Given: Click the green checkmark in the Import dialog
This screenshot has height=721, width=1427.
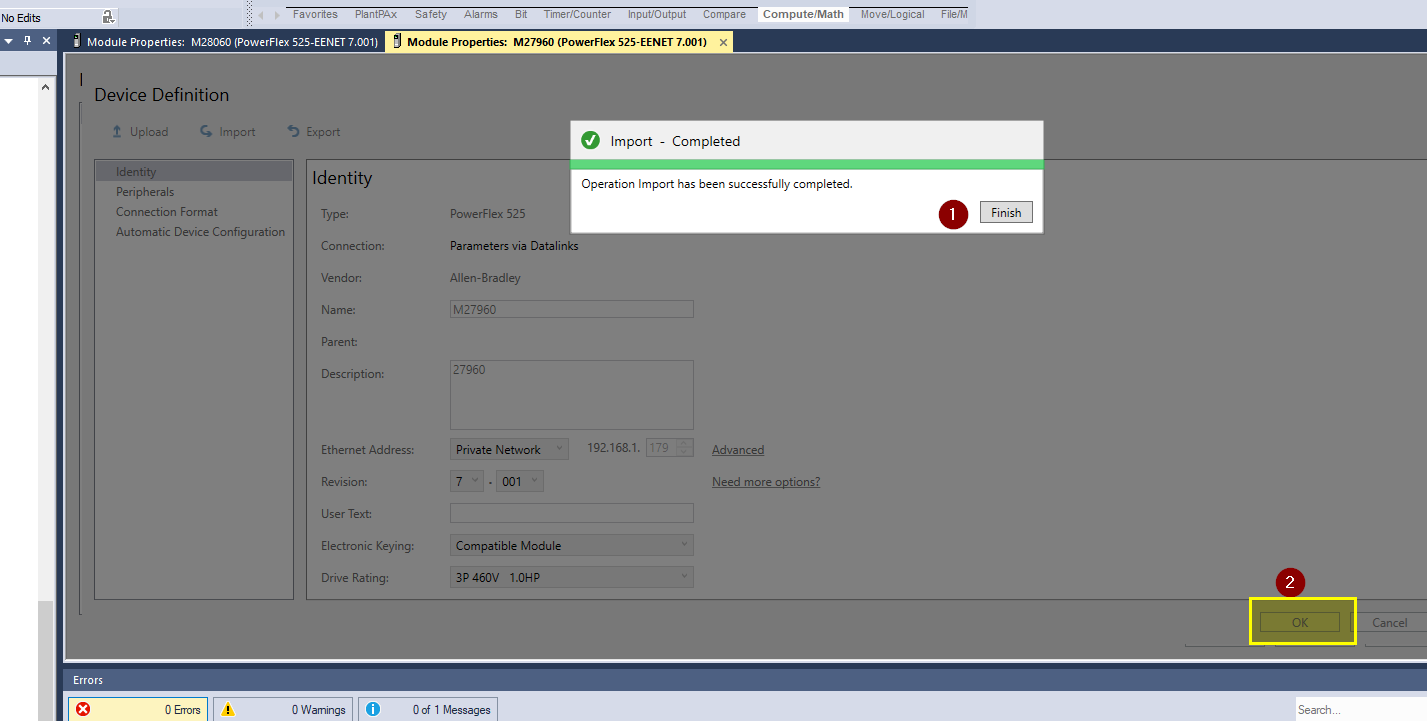Looking at the screenshot, I should pyautogui.click(x=590, y=141).
